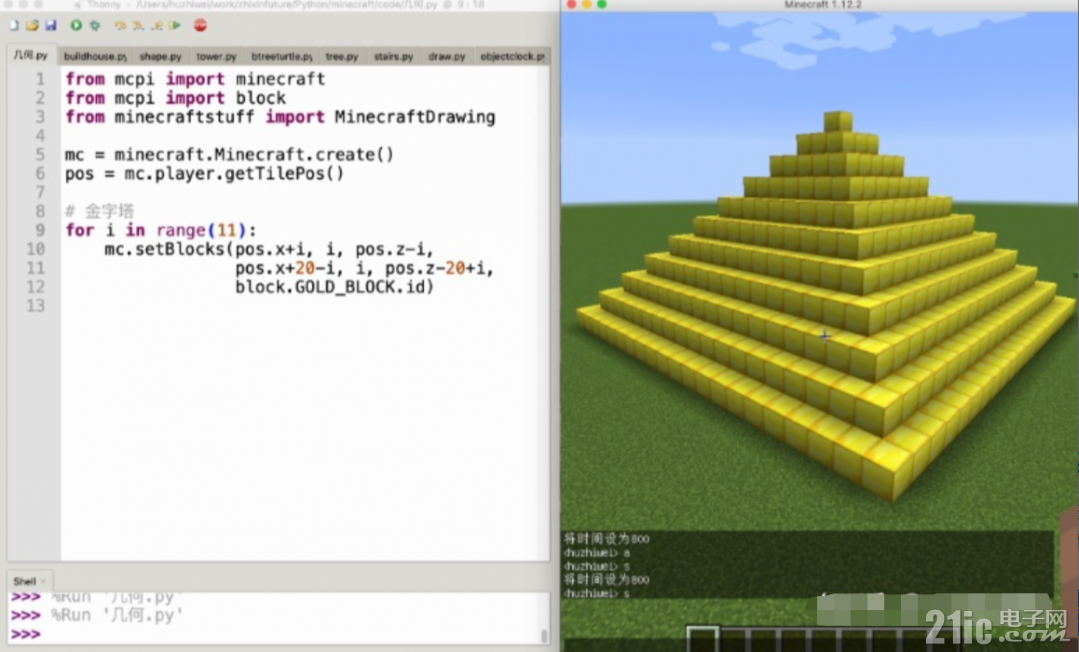Click 'MinecraftDrawing' on code line 3

click(x=415, y=117)
